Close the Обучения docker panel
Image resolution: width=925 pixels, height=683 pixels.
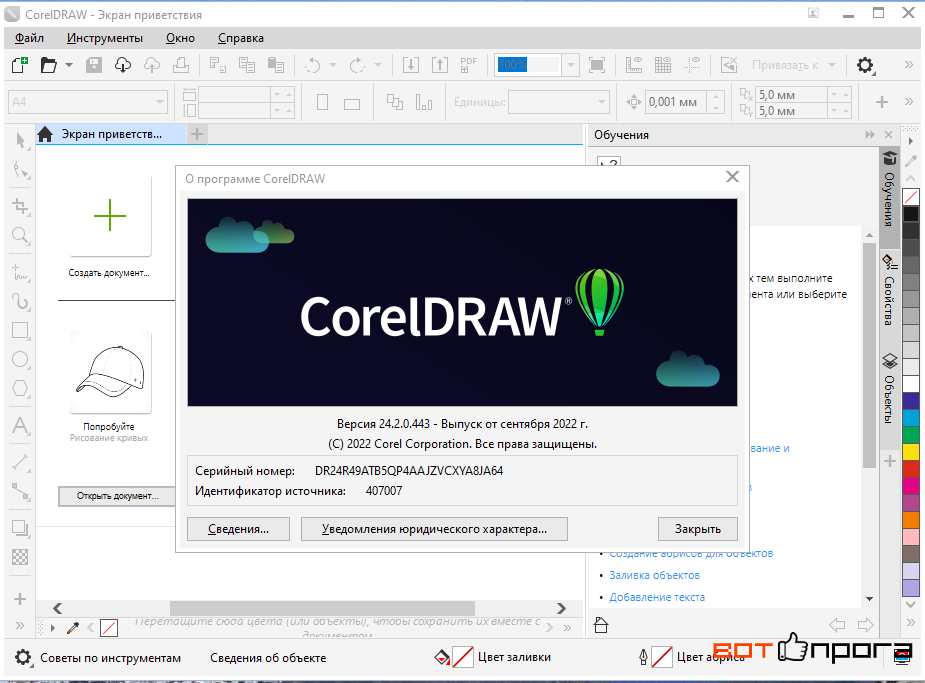[x=888, y=135]
